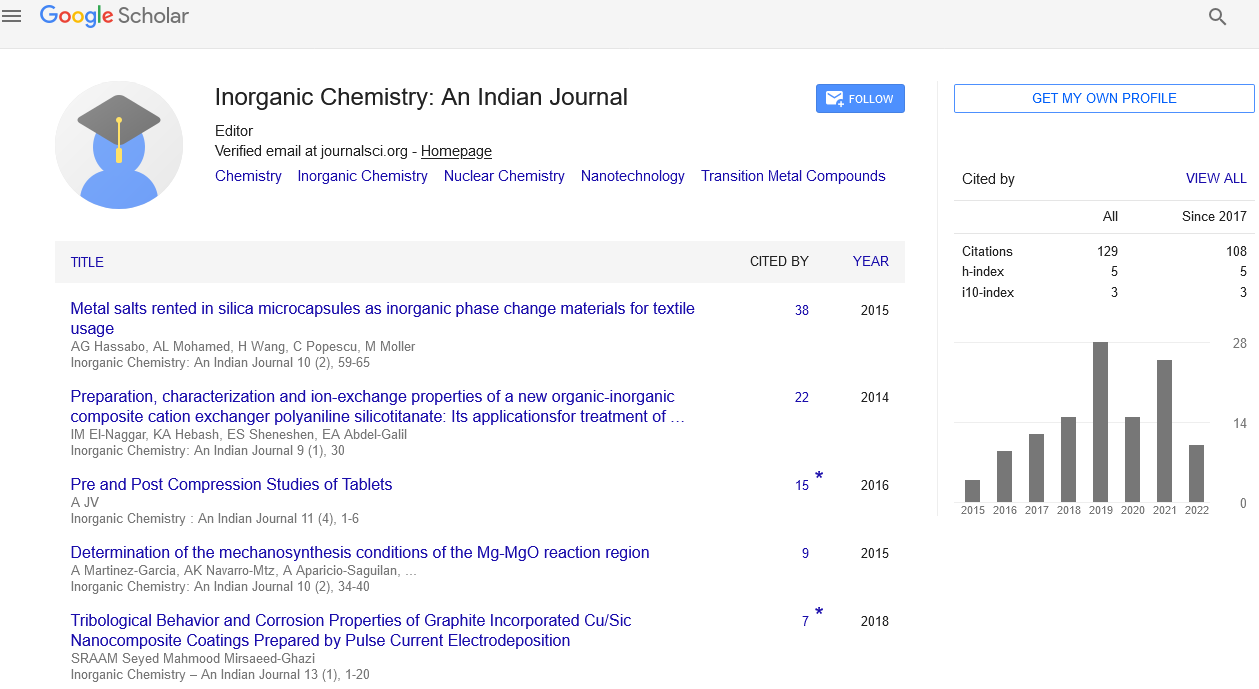
Task: Click the asterisk beside 15 citations
Action: (x=819, y=476)
